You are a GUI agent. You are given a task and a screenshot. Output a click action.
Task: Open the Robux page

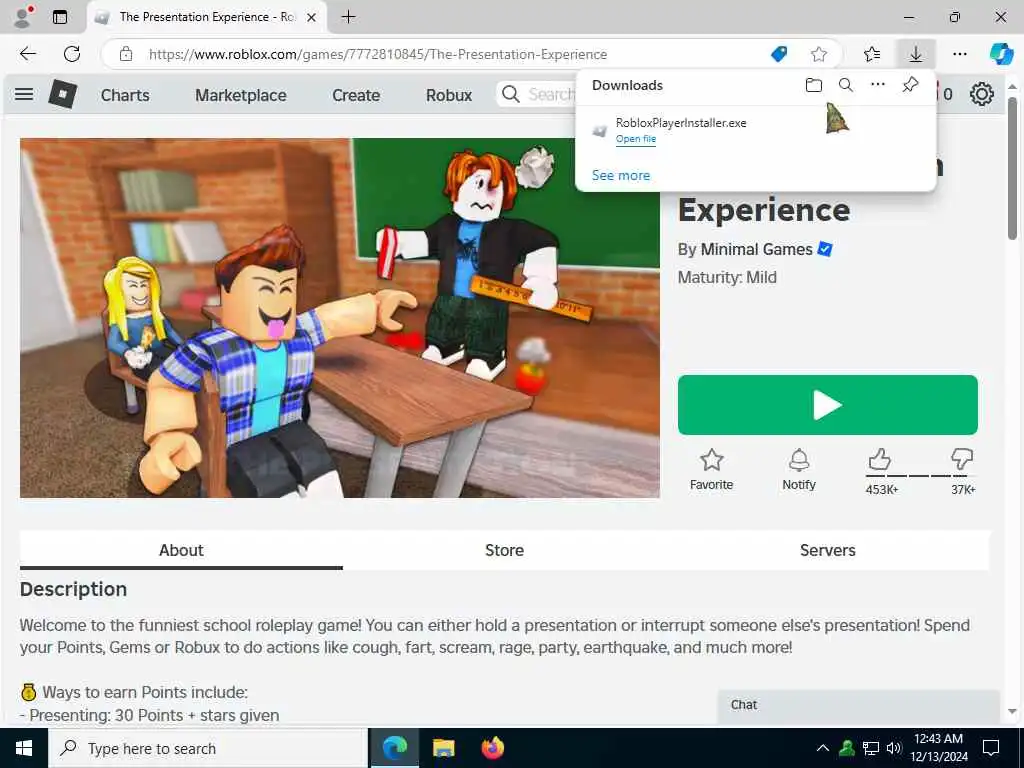tap(449, 95)
